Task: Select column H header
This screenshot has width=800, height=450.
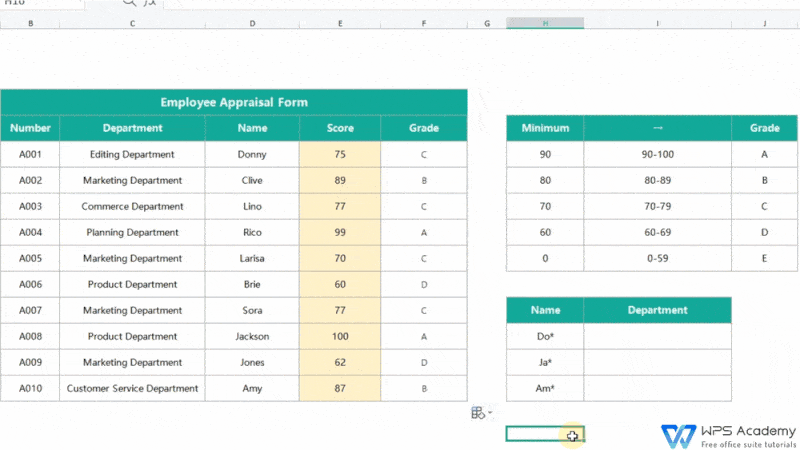Action: 545,22
